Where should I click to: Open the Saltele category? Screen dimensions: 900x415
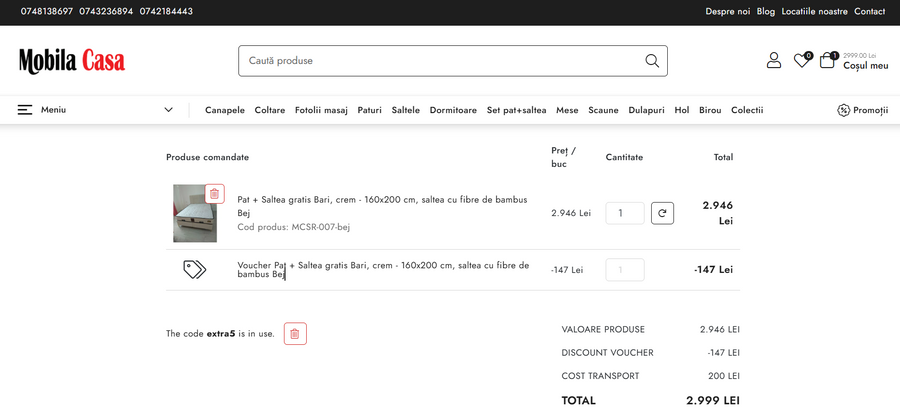point(406,110)
